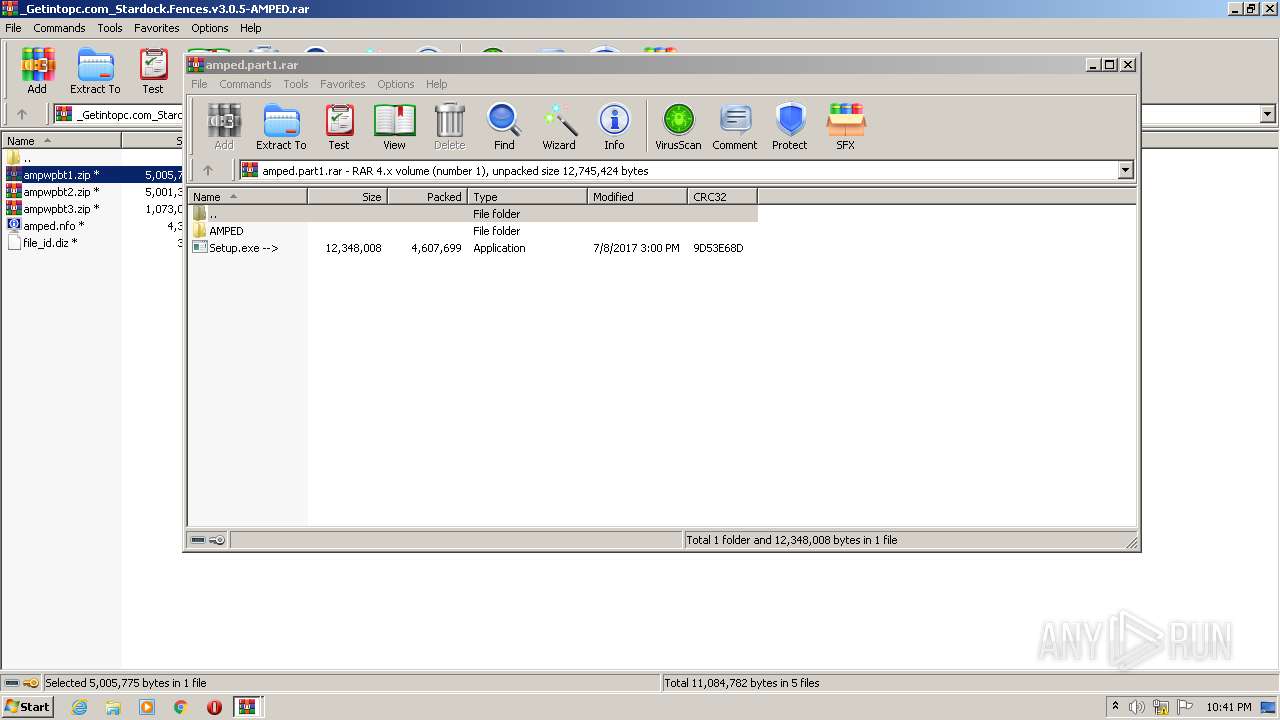Select ampwpbt1.zip in background list
The height and width of the screenshot is (720, 1280).
click(93, 175)
